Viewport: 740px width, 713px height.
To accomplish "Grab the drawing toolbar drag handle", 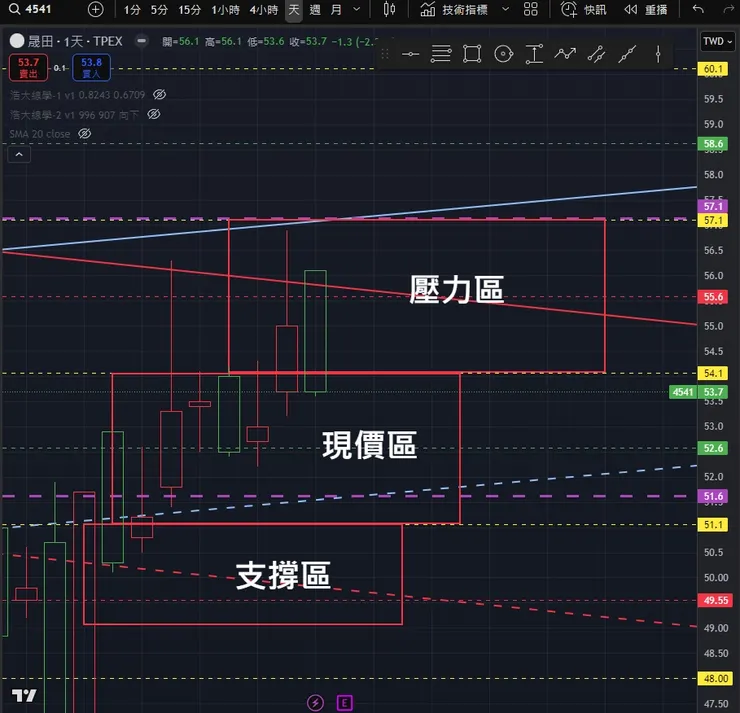I will pyautogui.click(x=385, y=54).
